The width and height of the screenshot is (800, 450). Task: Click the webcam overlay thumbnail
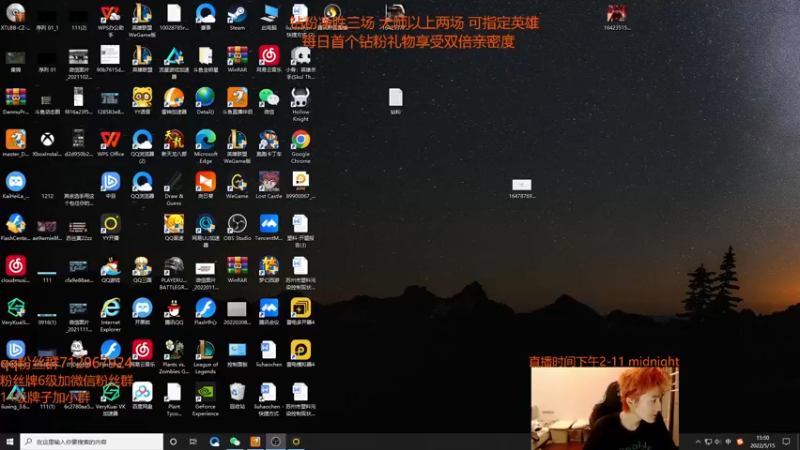click(x=605, y=408)
